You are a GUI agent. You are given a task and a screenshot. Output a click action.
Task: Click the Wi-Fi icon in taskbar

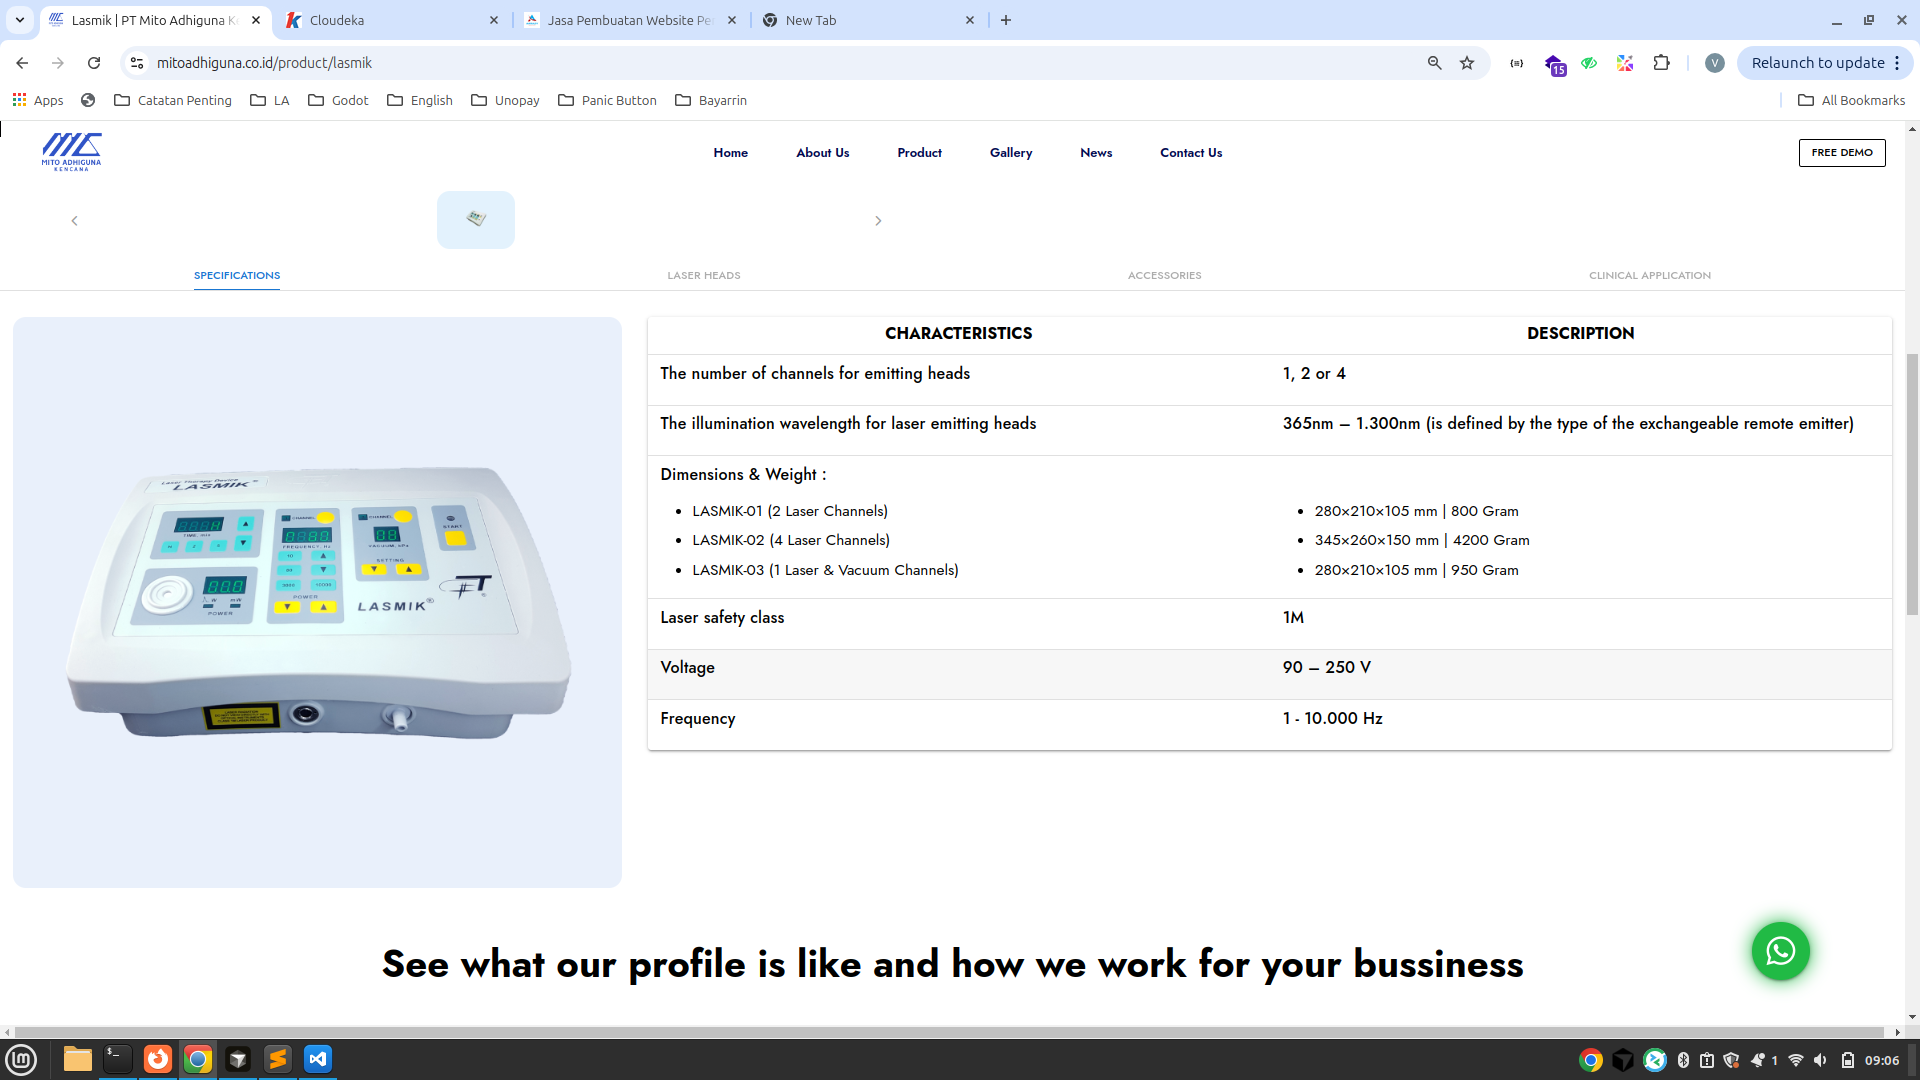pyautogui.click(x=1795, y=1059)
